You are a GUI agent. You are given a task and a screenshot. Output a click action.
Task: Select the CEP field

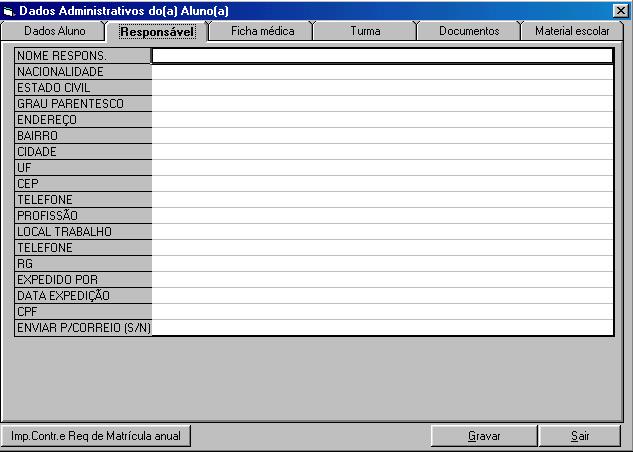click(x=382, y=184)
